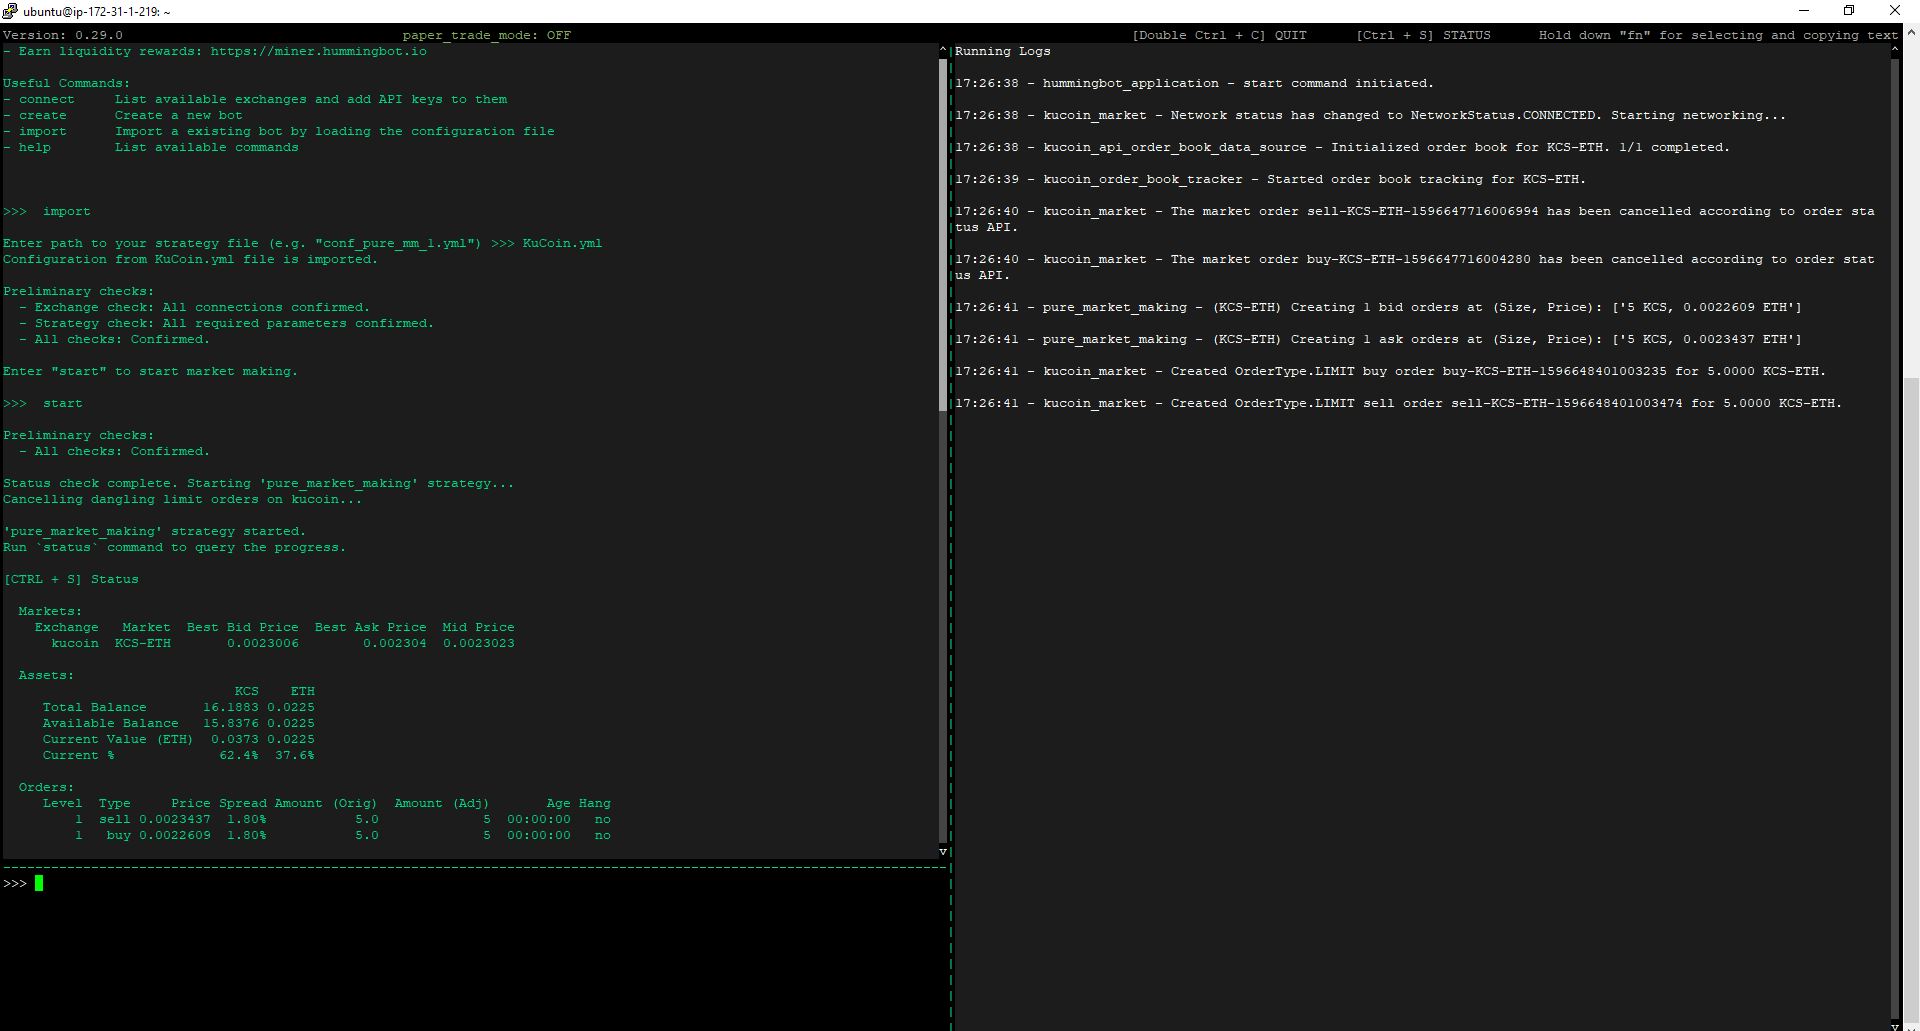1920x1031 pixels.
Task: Minimize the terminal window
Action: point(1805,11)
